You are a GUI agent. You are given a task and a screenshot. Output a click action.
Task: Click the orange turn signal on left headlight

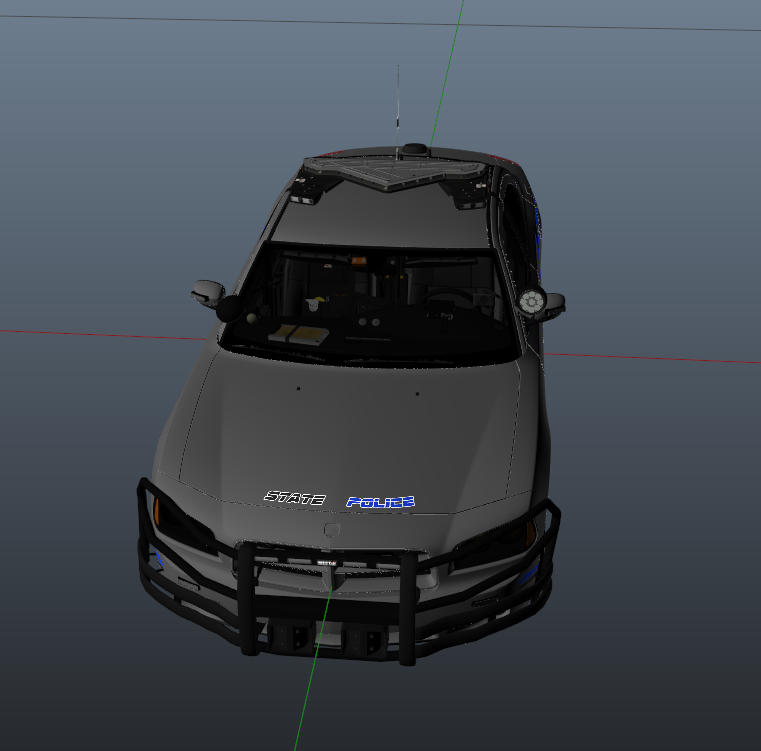156,510
